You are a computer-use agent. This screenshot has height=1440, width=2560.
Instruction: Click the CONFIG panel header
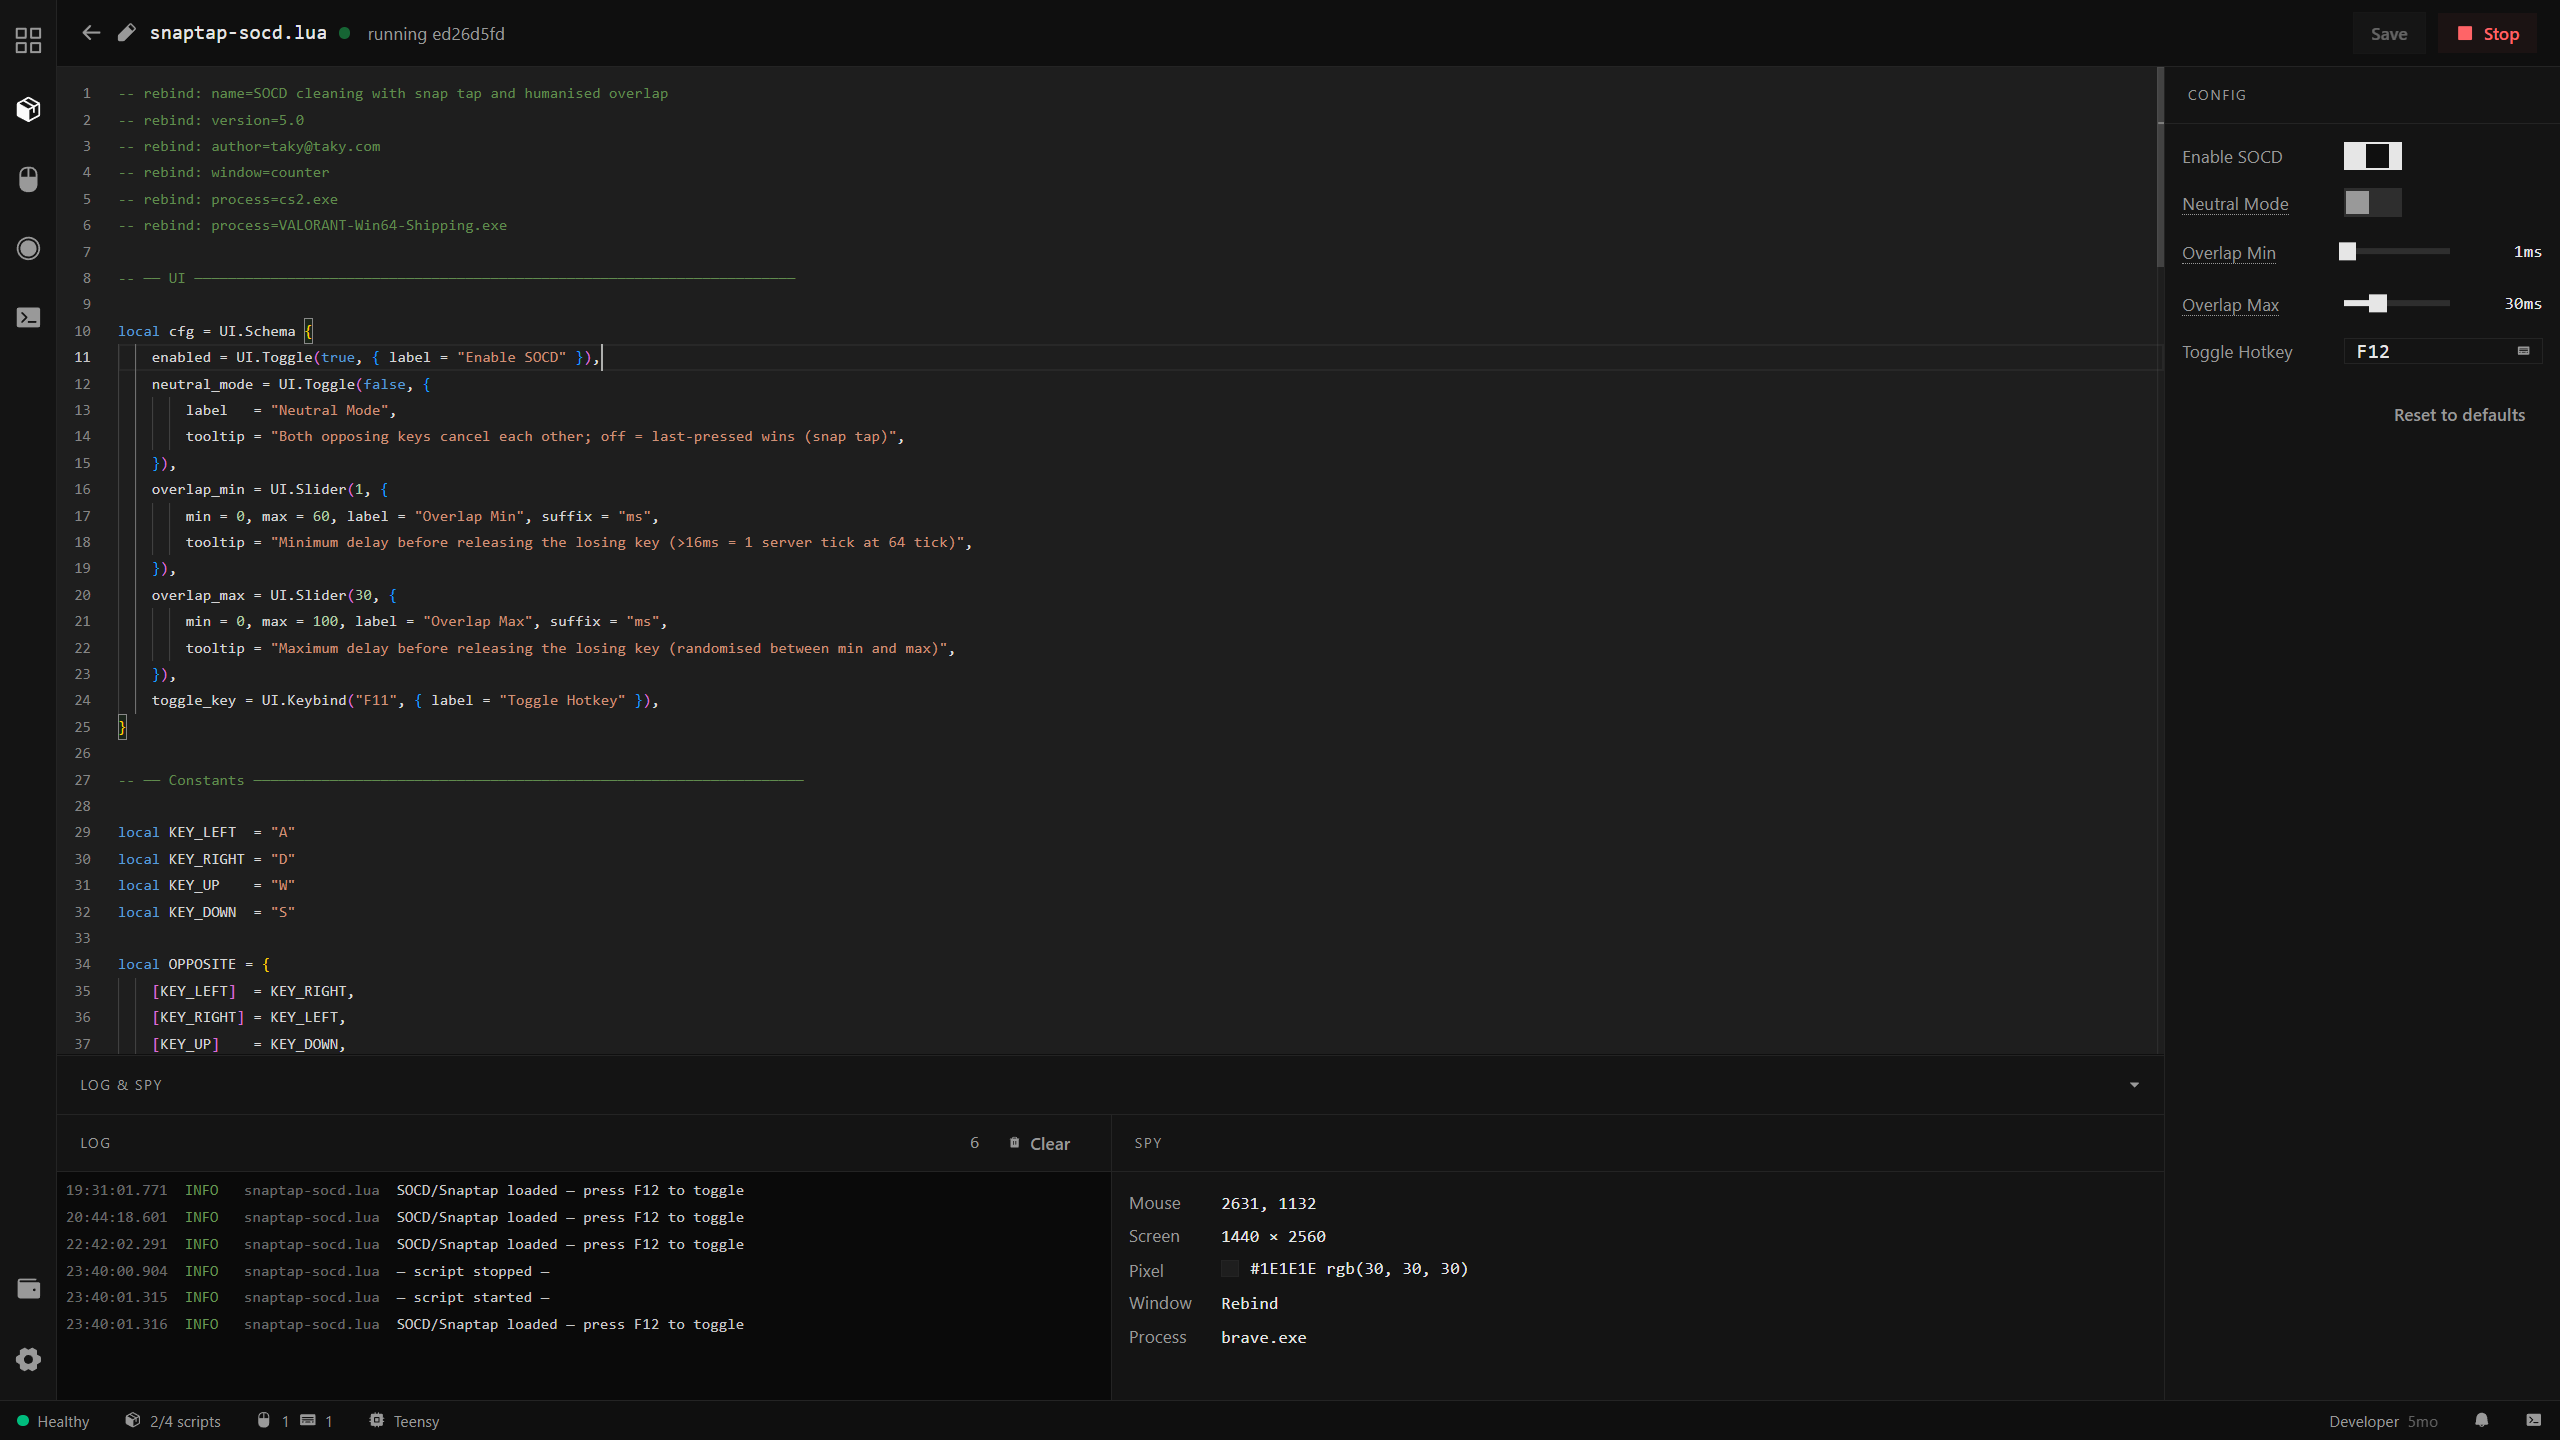[2217, 95]
